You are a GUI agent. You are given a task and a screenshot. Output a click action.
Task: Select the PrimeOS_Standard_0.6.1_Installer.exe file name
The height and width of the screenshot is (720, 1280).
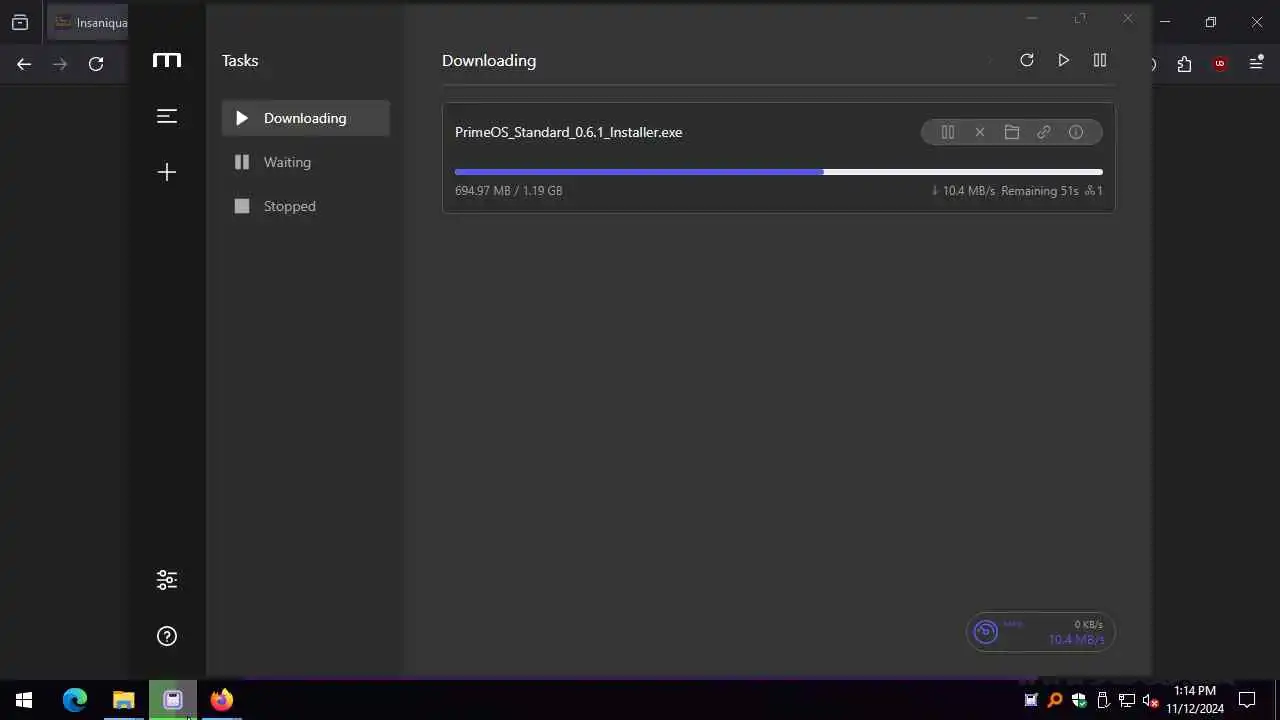point(568,132)
